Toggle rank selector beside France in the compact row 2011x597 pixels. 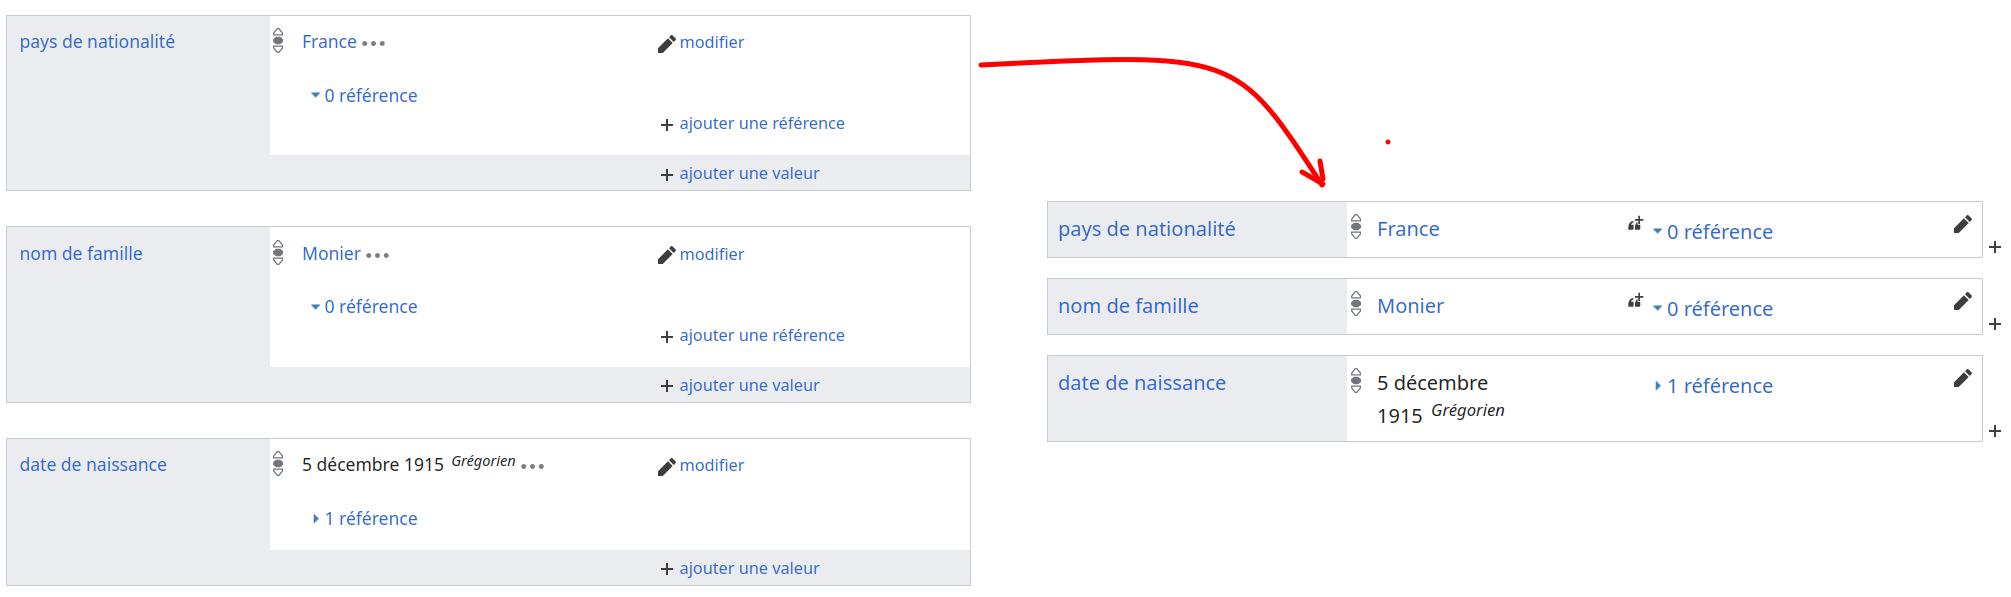point(1356,228)
